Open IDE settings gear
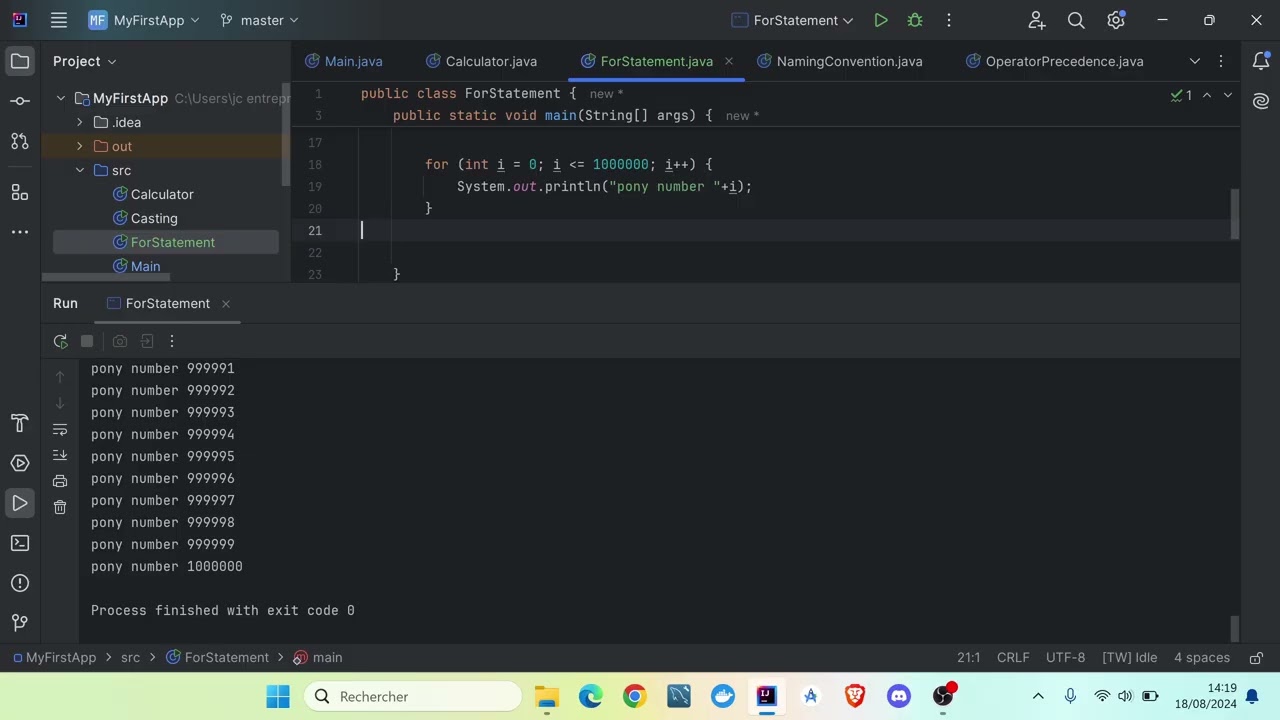 pos(1116,20)
